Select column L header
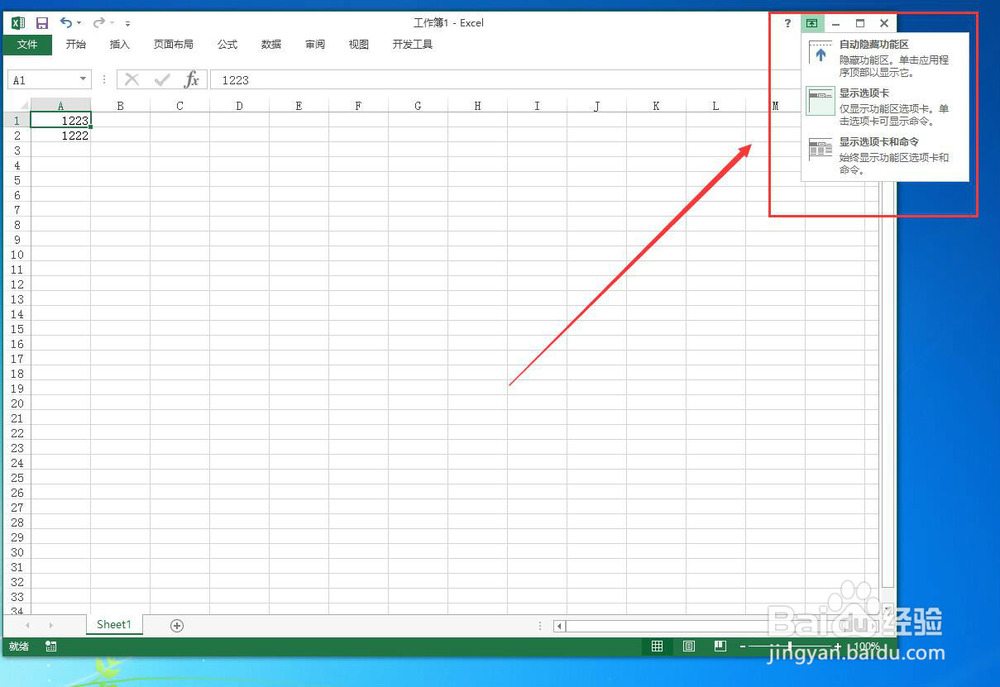 coord(716,105)
